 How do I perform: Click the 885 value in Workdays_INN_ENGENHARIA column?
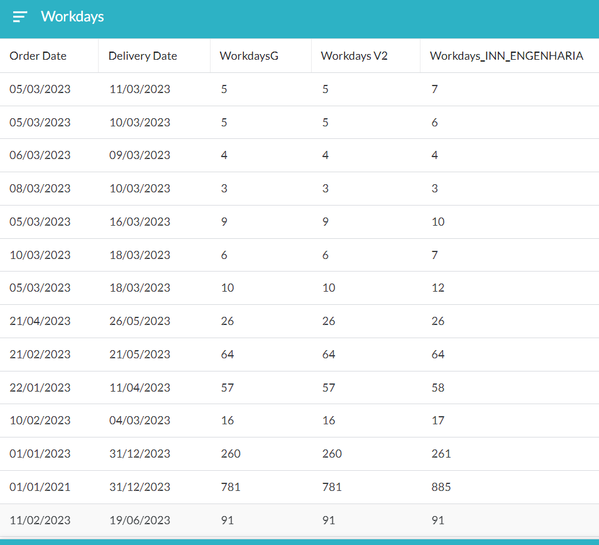point(441,487)
